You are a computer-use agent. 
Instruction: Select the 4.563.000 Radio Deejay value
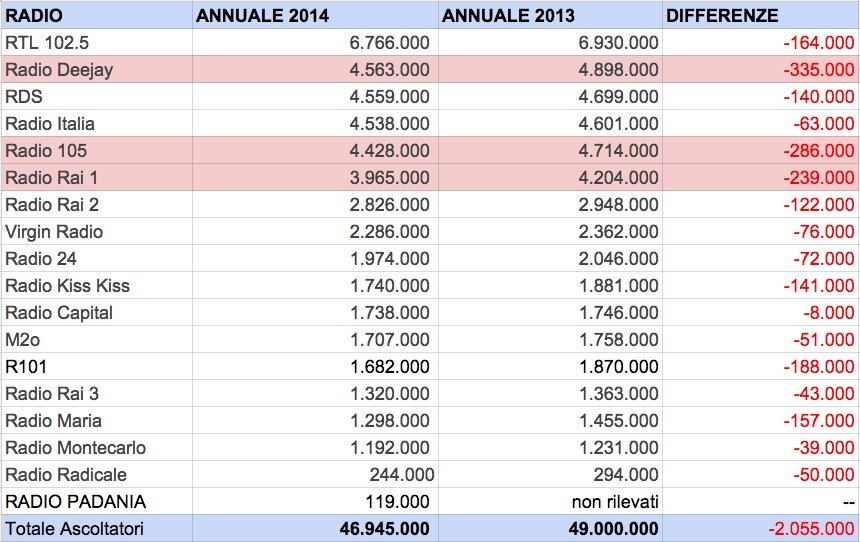(389, 70)
